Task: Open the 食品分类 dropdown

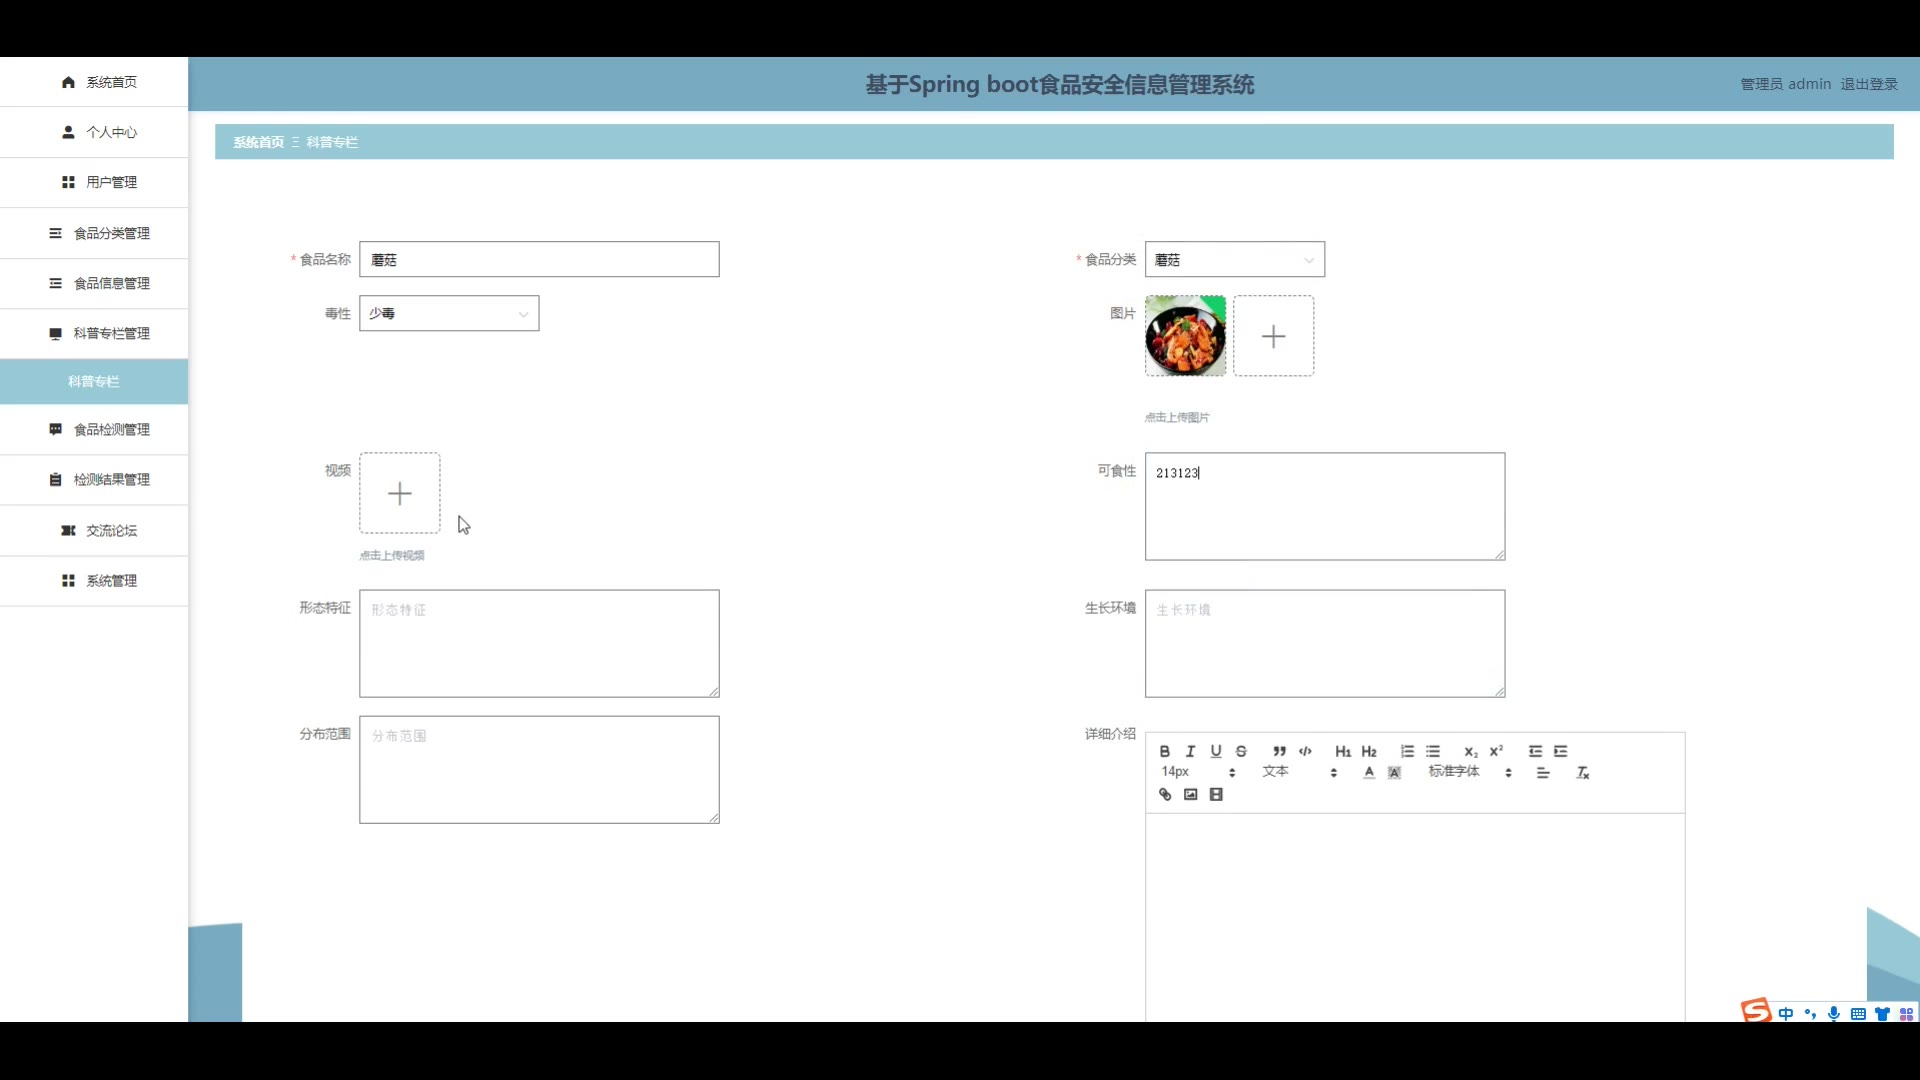Action: 1234,259
